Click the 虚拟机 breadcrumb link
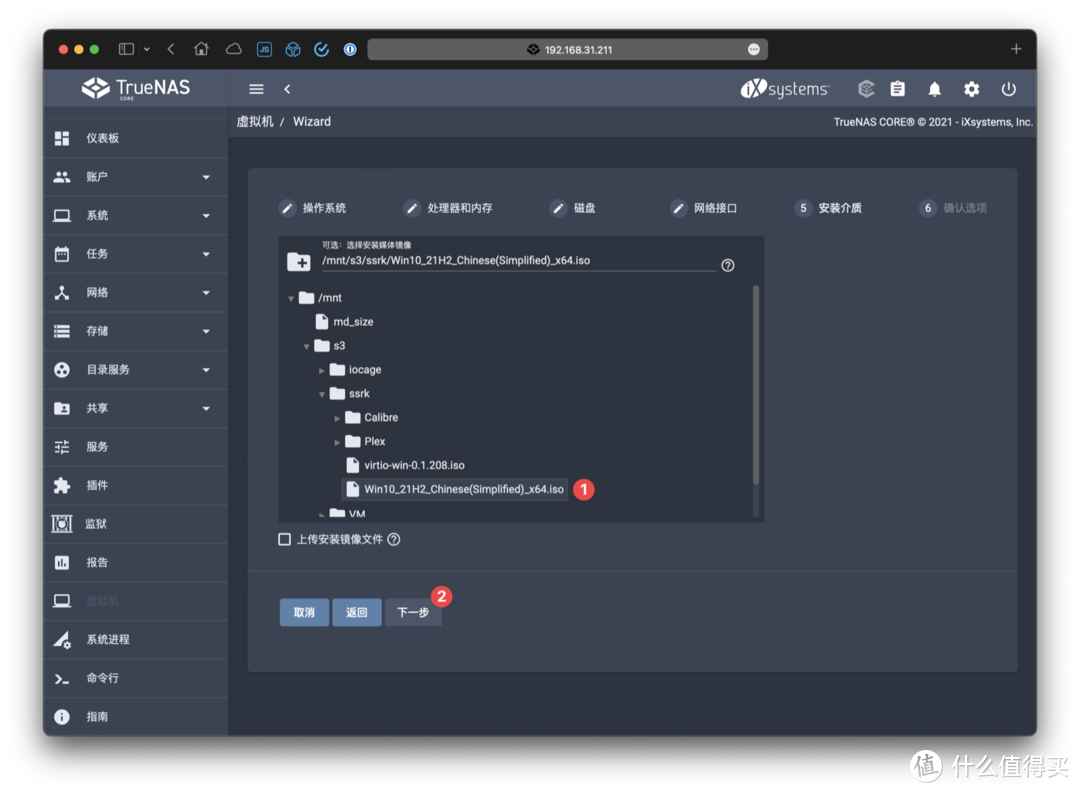Viewport: 1080px width, 793px height. [x=255, y=122]
